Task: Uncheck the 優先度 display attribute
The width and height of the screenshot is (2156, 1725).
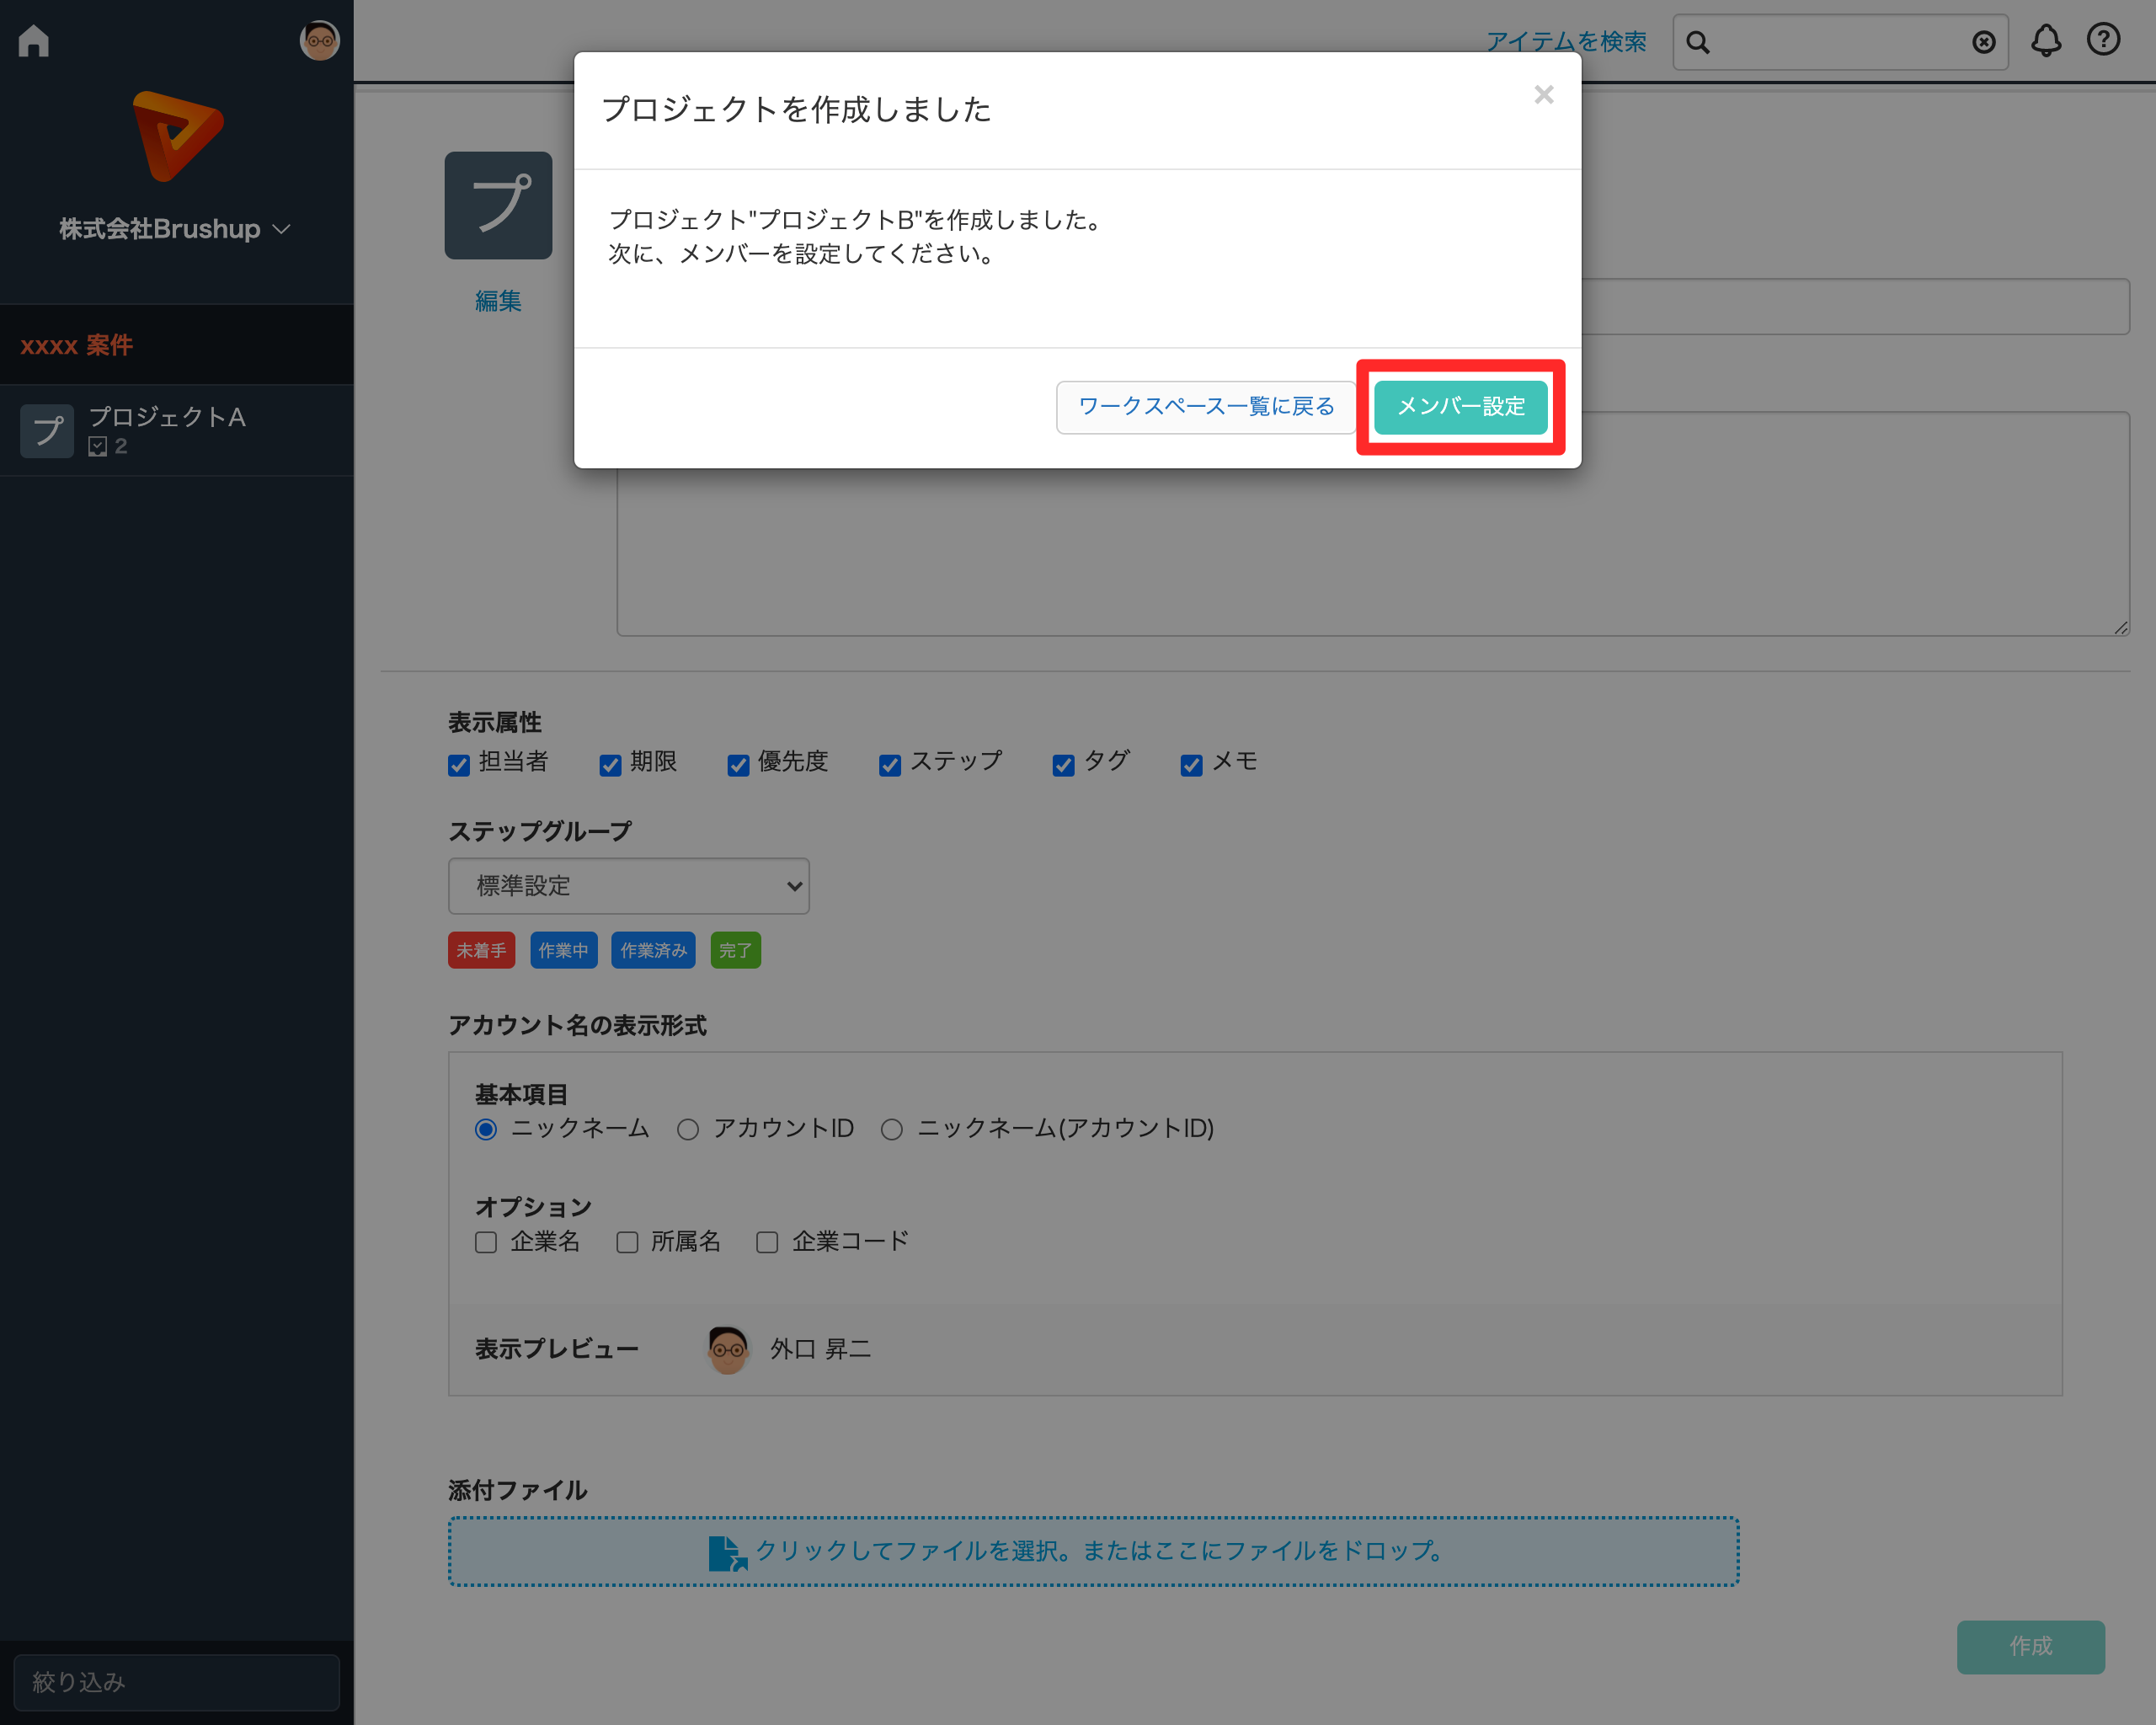Action: click(738, 765)
